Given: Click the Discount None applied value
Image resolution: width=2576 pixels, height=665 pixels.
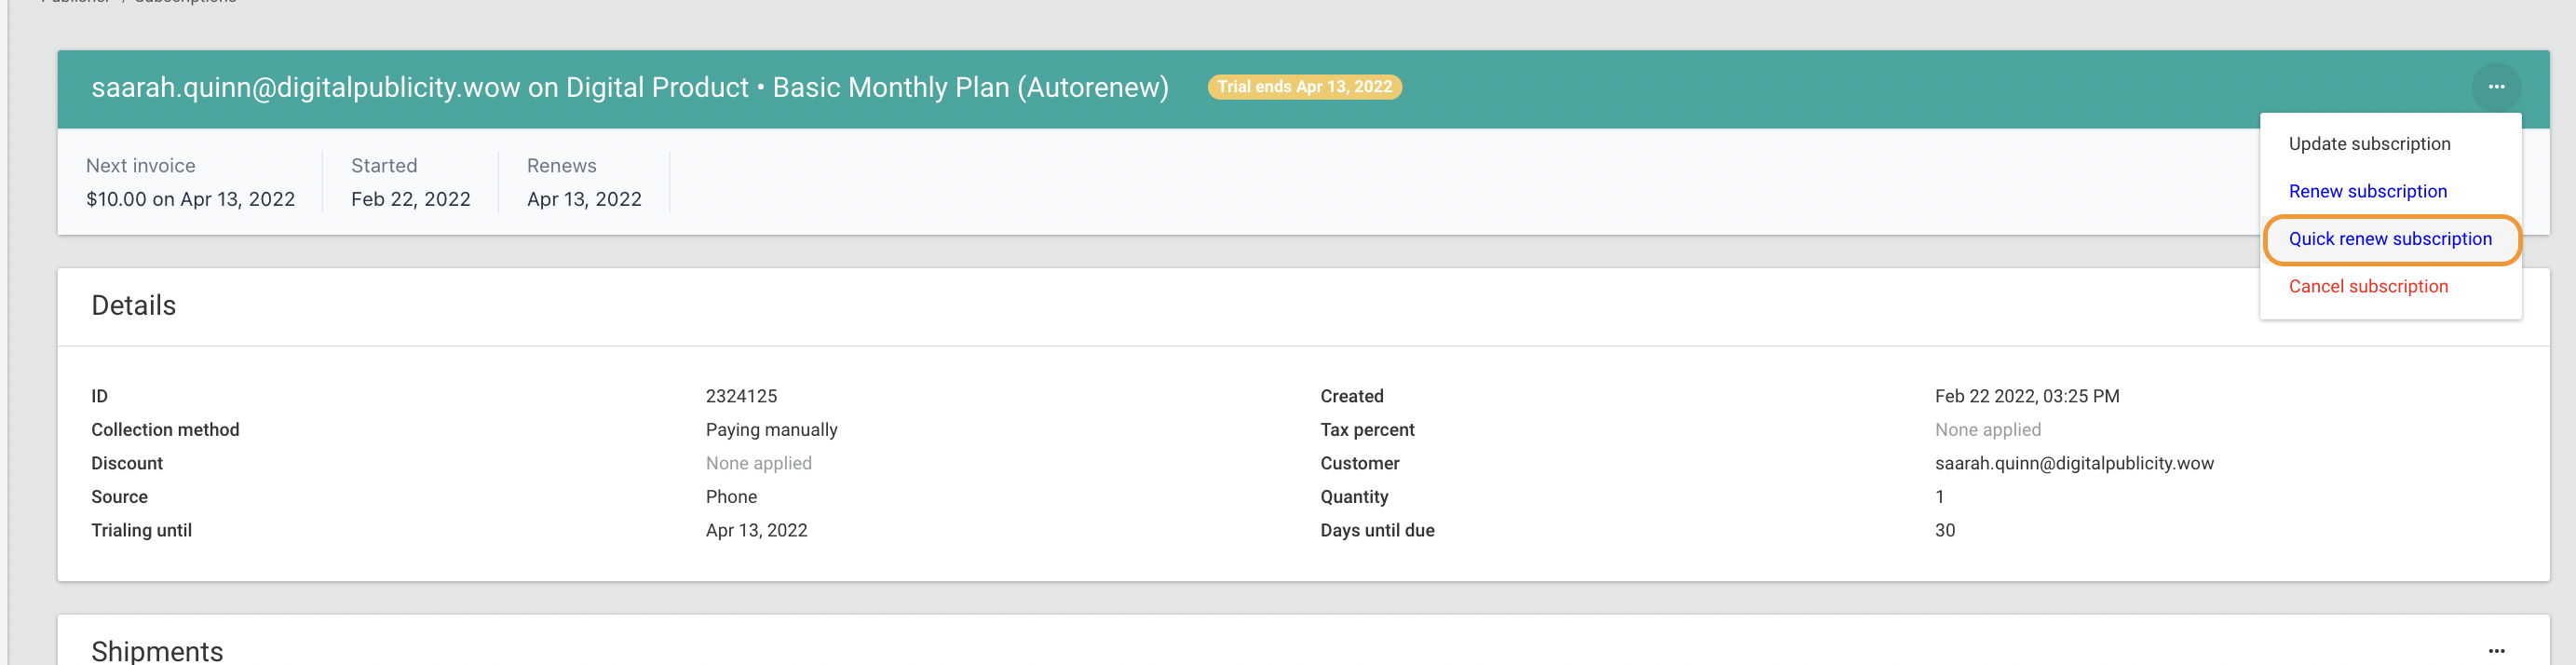Looking at the screenshot, I should pyautogui.click(x=758, y=463).
